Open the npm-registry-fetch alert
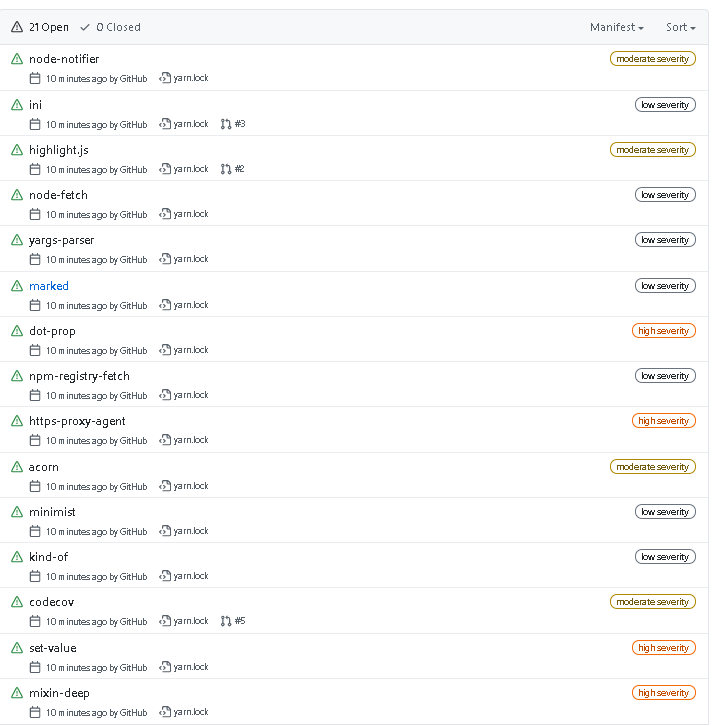Viewport: 725px width, 726px height. 79,376
